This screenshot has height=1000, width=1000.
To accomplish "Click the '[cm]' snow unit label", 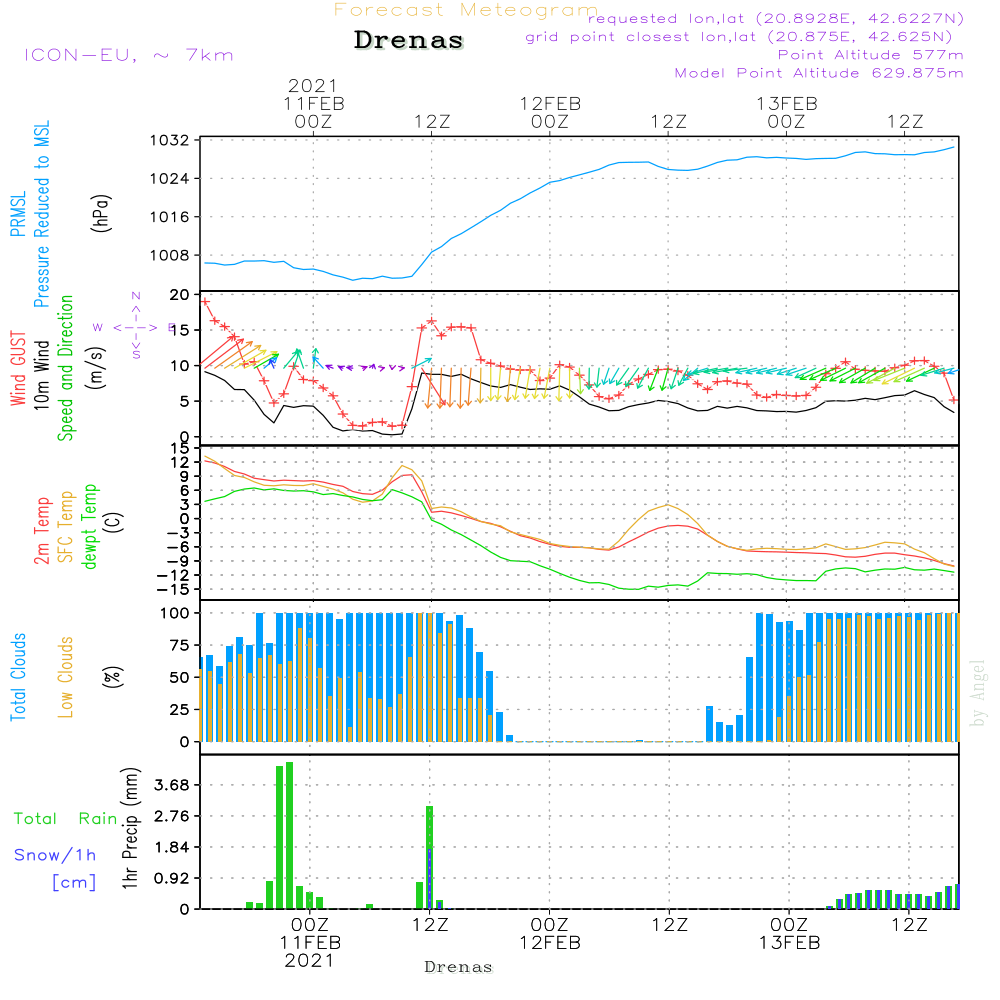I will tap(74, 882).
